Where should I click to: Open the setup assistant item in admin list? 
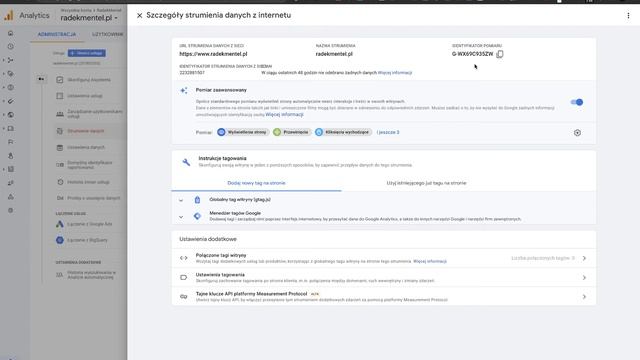pyautogui.click(x=89, y=80)
